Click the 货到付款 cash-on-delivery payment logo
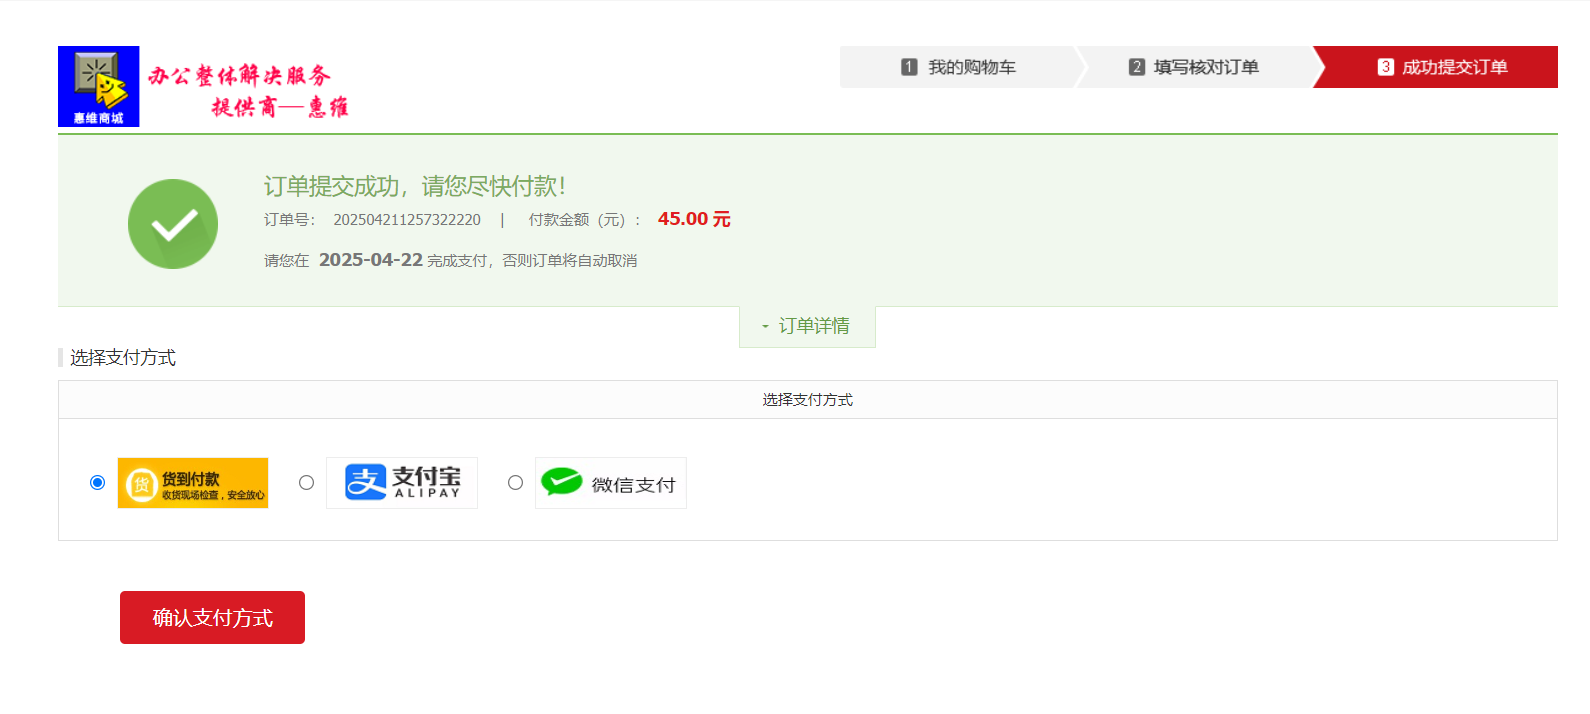Viewport: 1590px width, 714px height. coord(193,483)
